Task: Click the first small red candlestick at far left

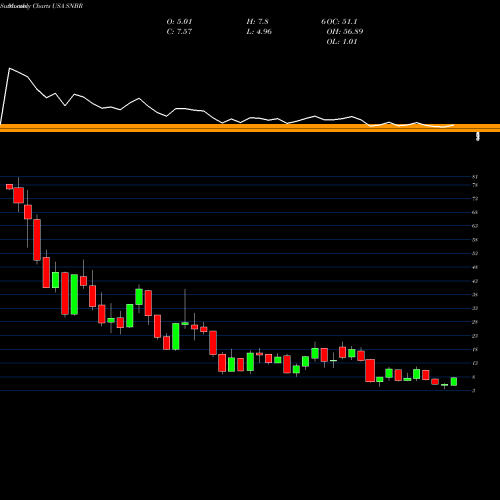Action: 9,187
